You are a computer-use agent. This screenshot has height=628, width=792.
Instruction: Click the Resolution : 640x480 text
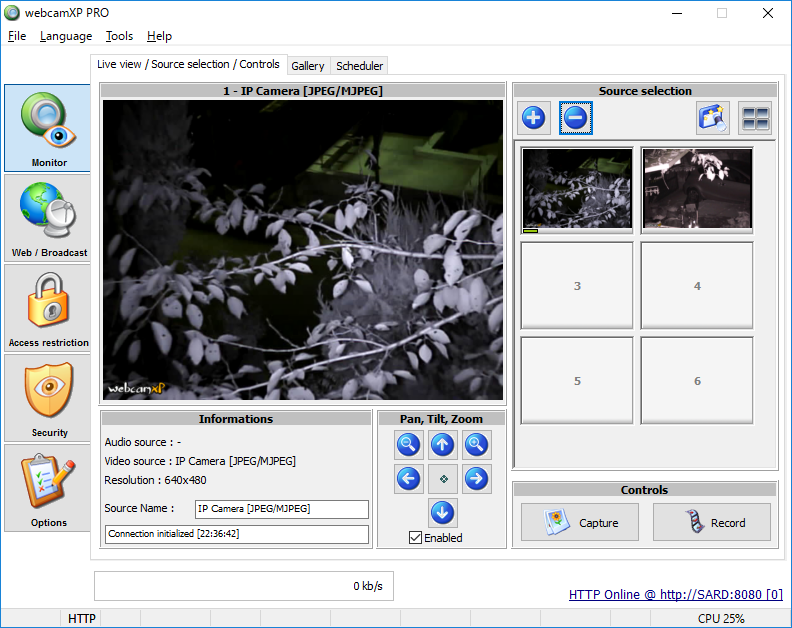156,480
